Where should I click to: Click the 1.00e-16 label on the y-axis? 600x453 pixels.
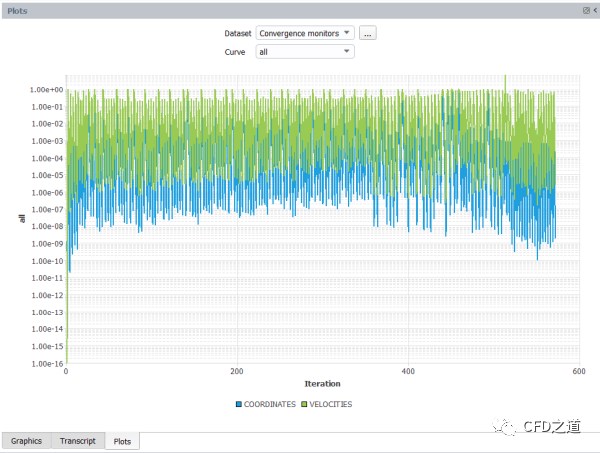[45, 364]
